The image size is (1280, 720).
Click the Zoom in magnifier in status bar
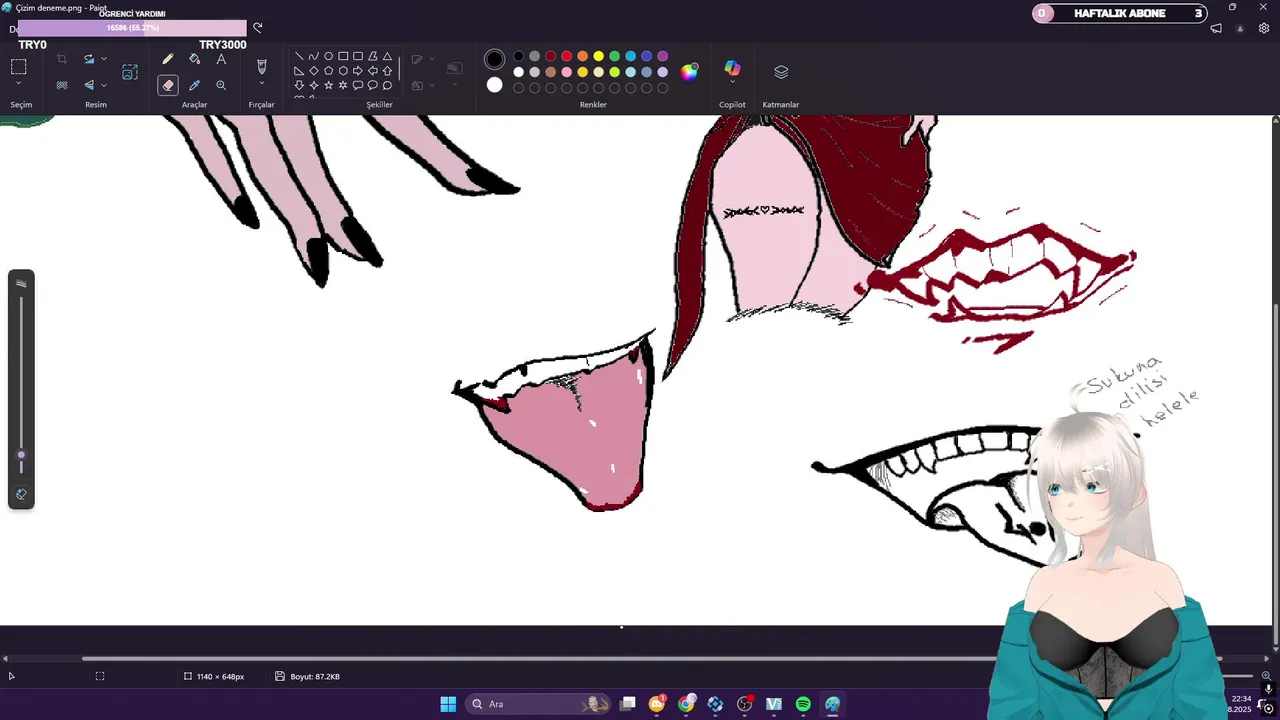point(1265,676)
